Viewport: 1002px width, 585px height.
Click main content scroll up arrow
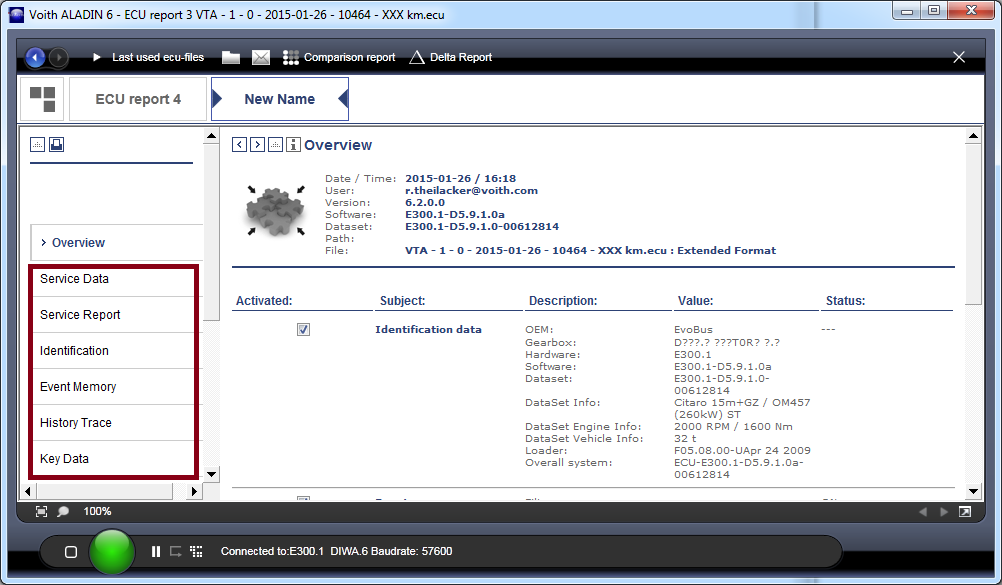pos(973,136)
